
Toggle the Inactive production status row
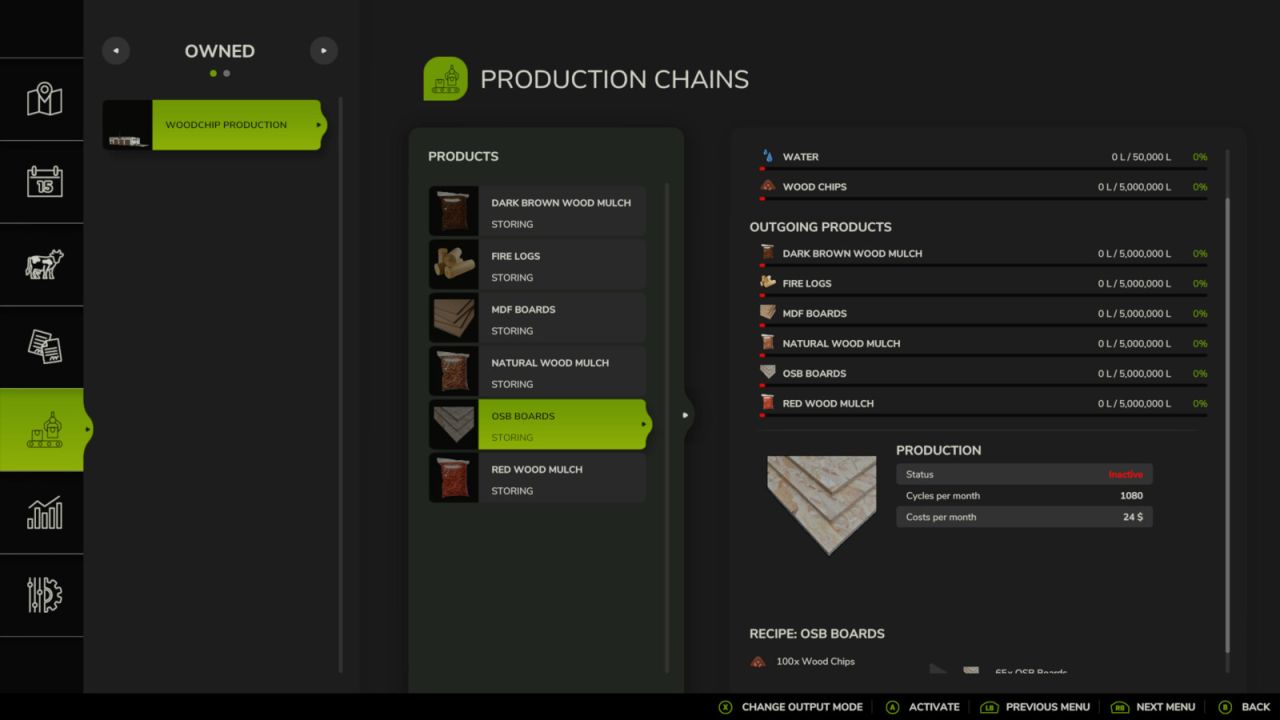[1024, 474]
